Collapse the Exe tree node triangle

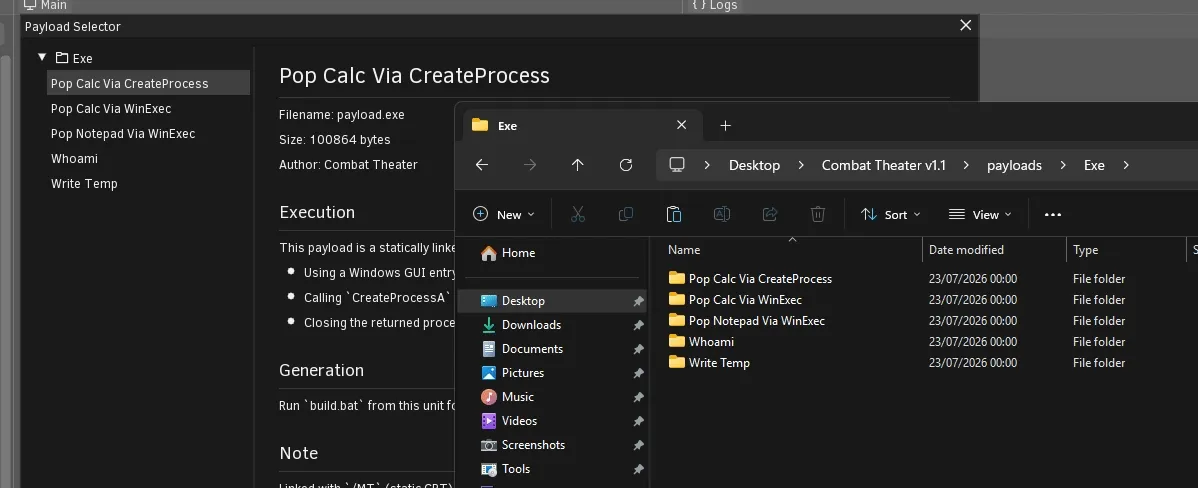pos(42,57)
